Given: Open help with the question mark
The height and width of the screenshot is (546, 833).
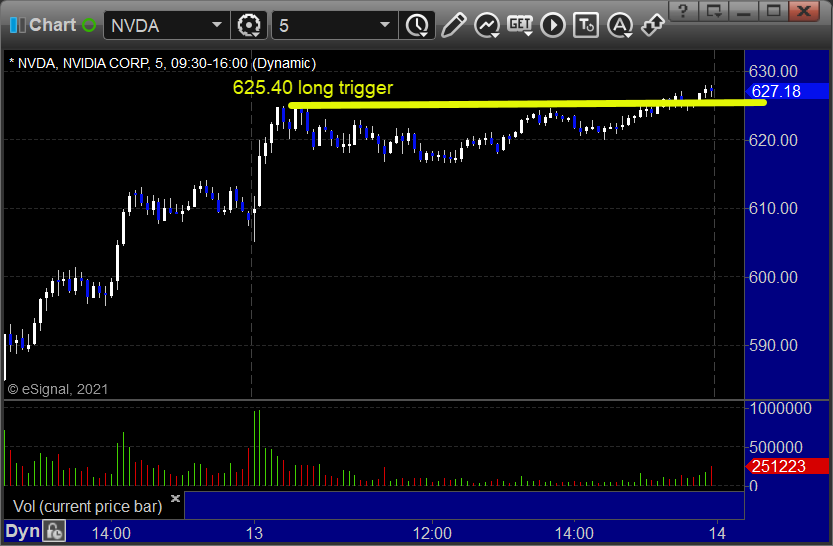Looking at the screenshot, I should point(683,11).
